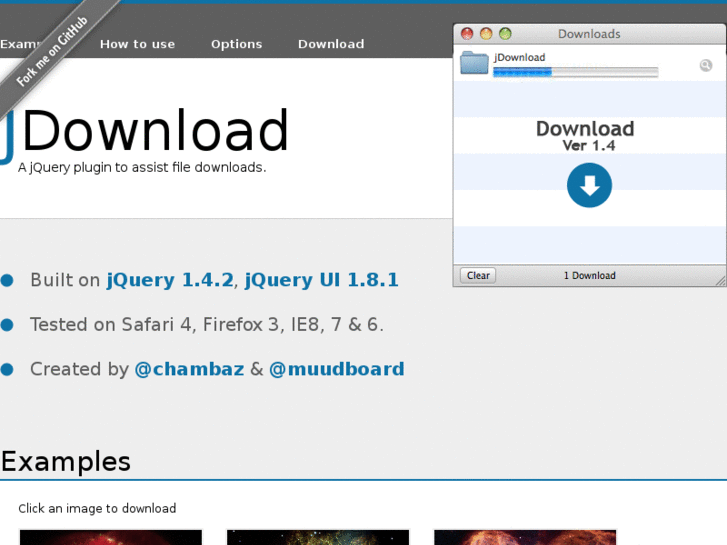
Task: Click the Fork me on GitHub ribbon
Action: (51, 51)
